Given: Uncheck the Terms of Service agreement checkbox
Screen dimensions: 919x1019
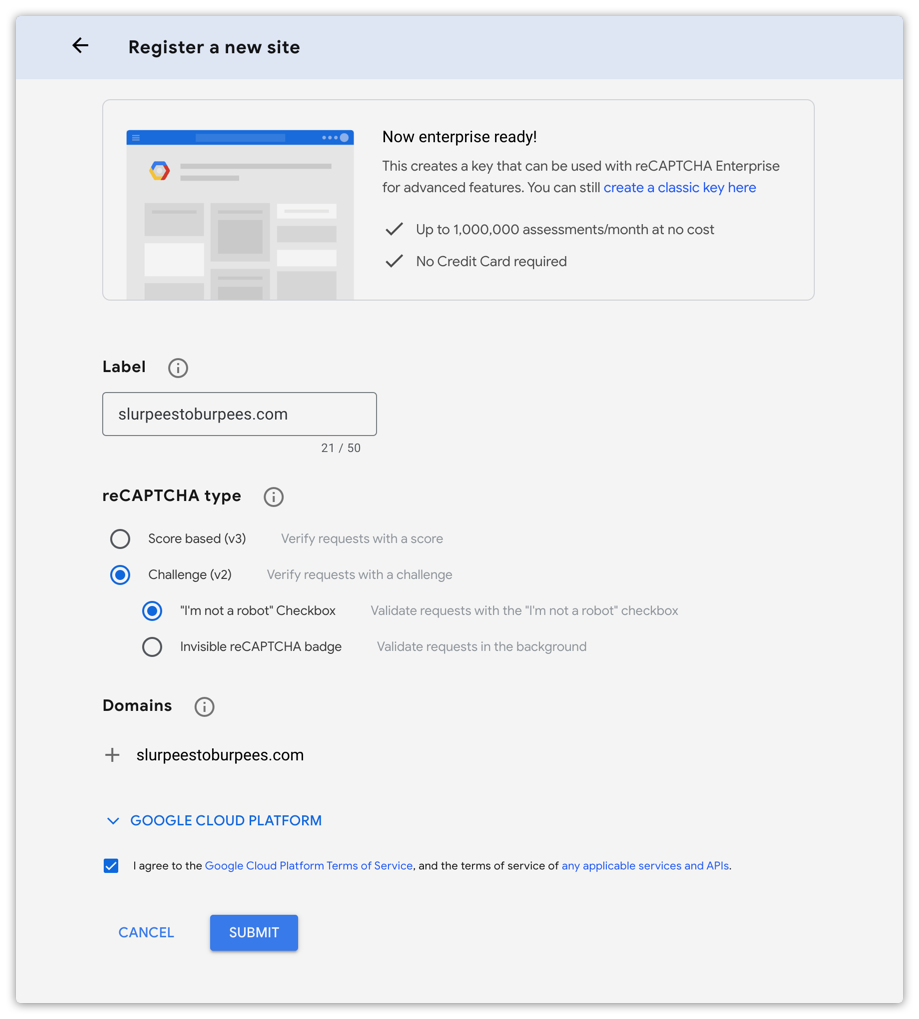Looking at the screenshot, I should tap(111, 866).
